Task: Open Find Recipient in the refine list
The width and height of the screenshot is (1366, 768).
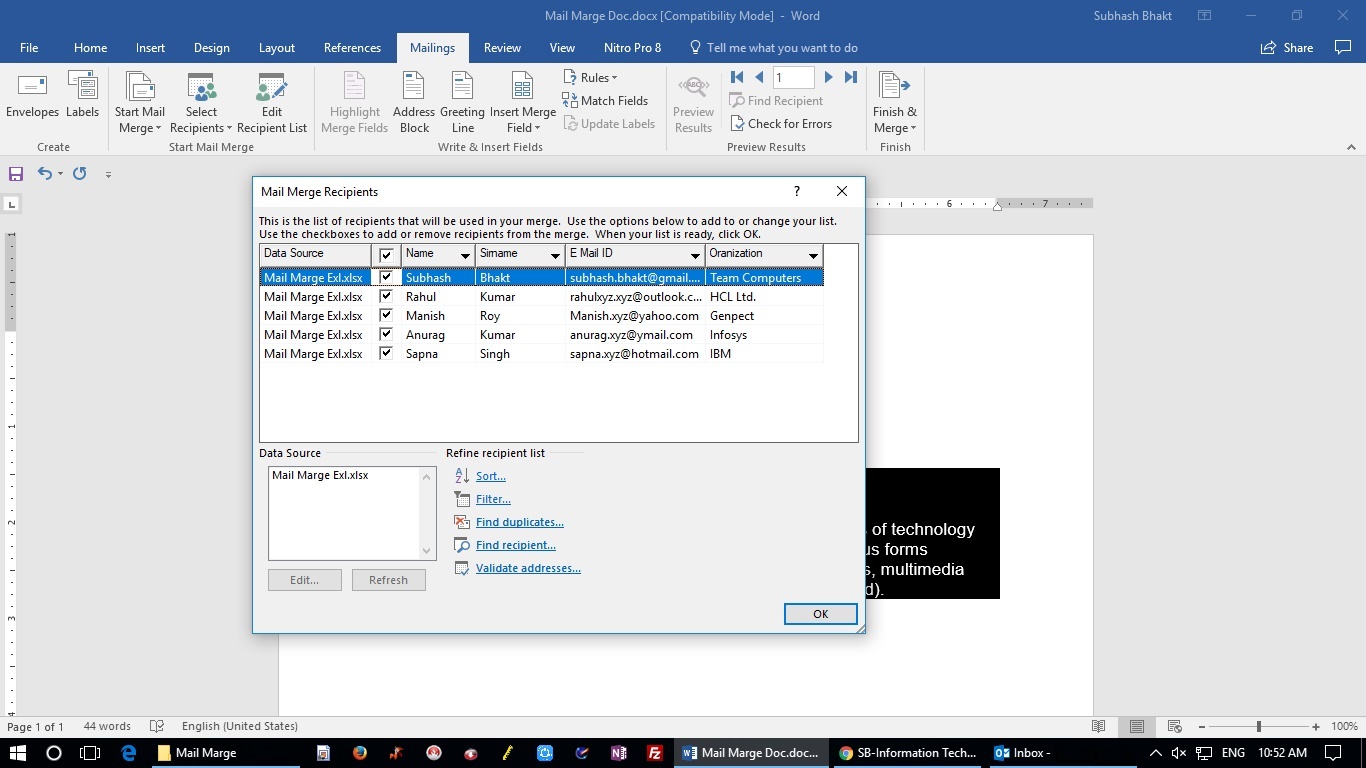Action: pos(515,544)
